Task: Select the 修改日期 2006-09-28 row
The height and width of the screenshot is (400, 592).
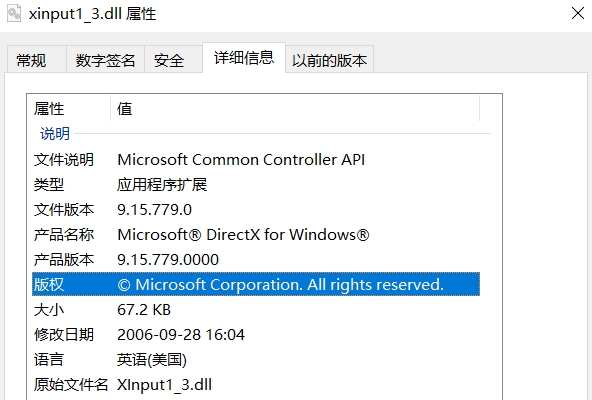Action: coord(256,335)
